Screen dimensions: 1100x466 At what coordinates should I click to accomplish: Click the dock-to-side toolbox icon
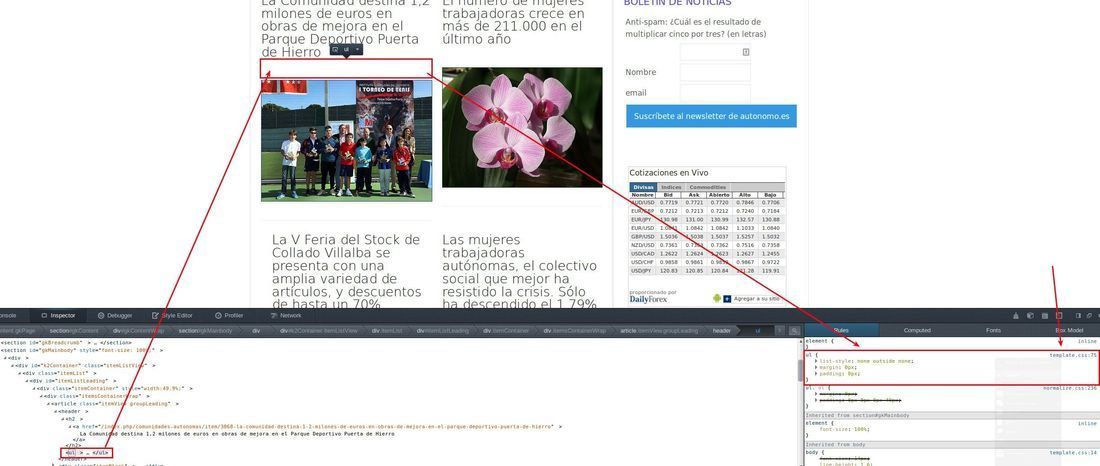(1078, 316)
